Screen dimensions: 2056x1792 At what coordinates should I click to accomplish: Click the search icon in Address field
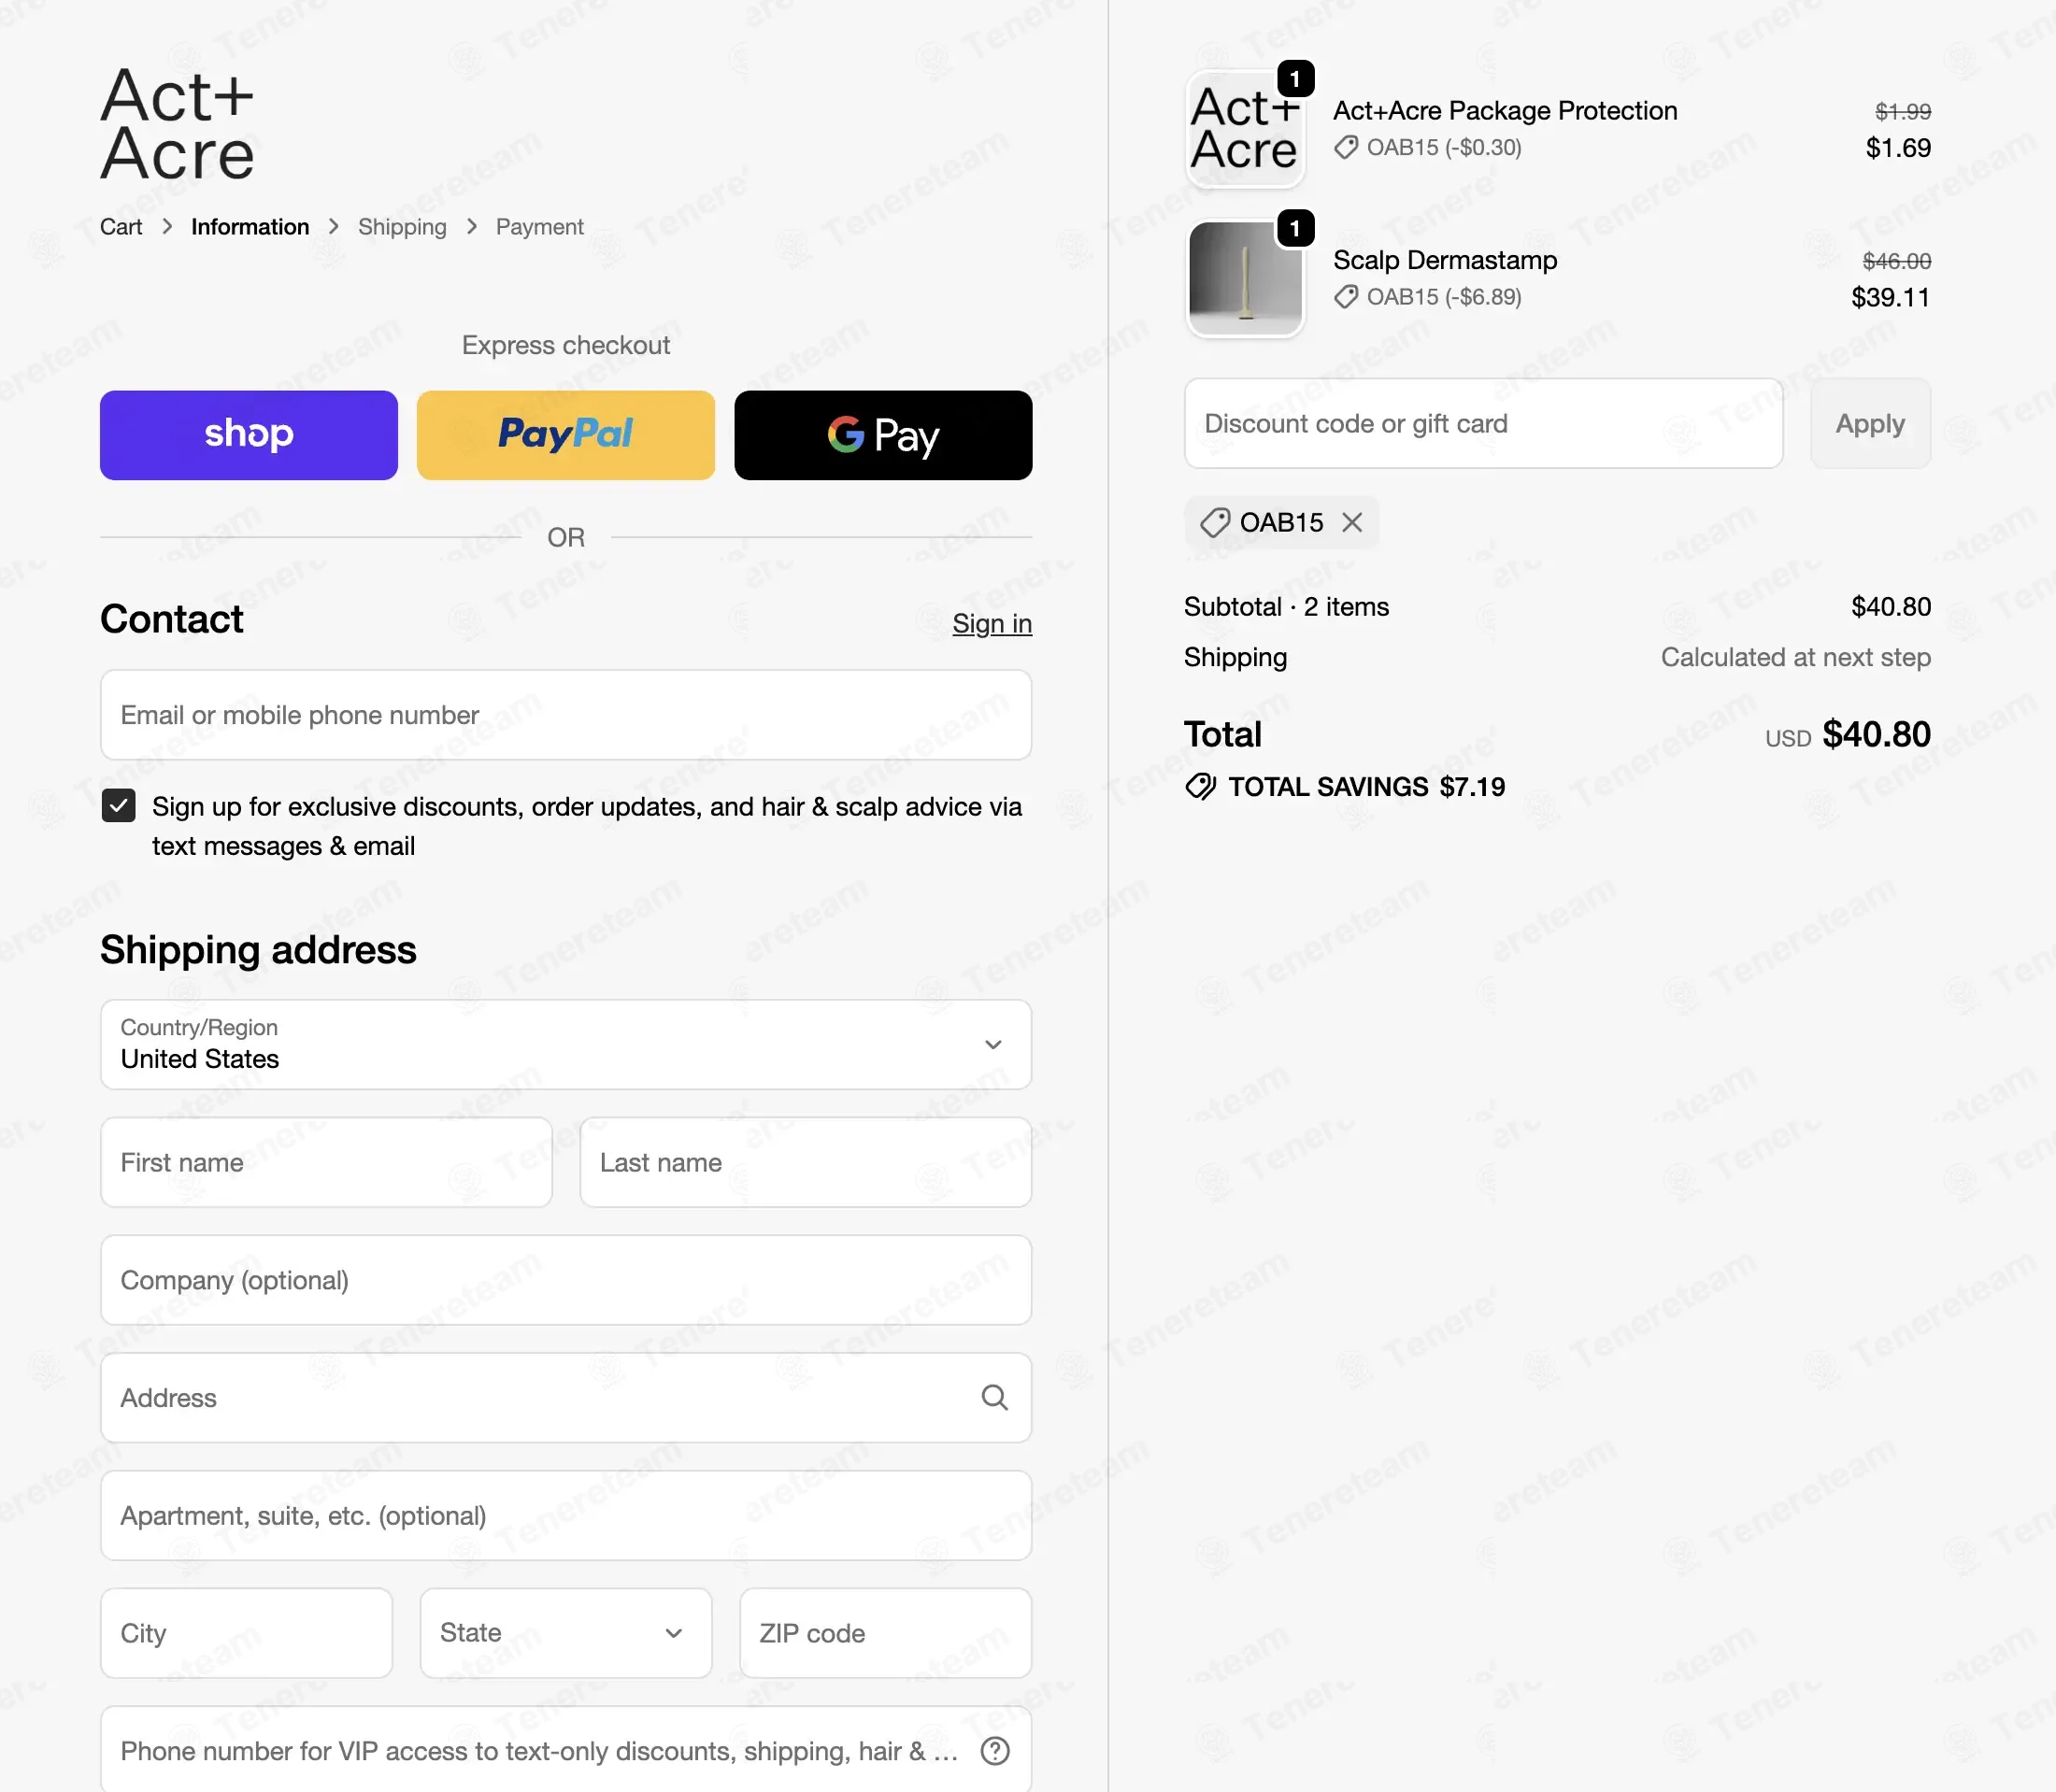[994, 1397]
